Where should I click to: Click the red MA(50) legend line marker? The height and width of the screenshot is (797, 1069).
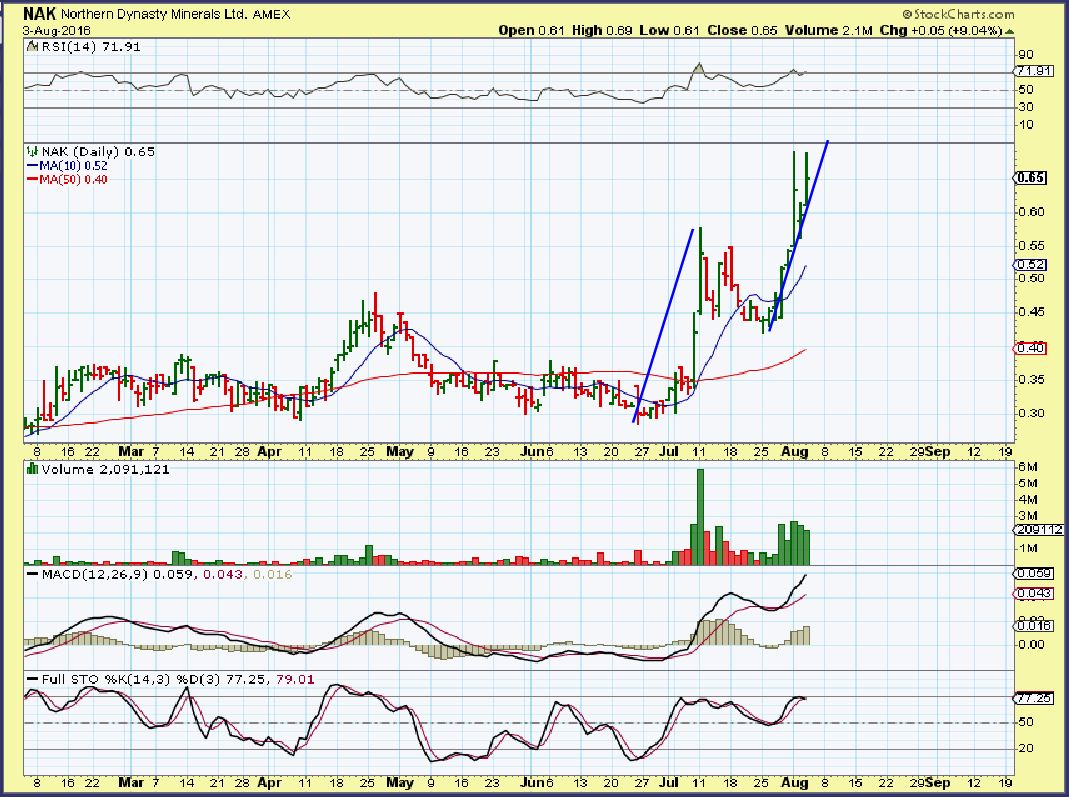click(x=32, y=179)
